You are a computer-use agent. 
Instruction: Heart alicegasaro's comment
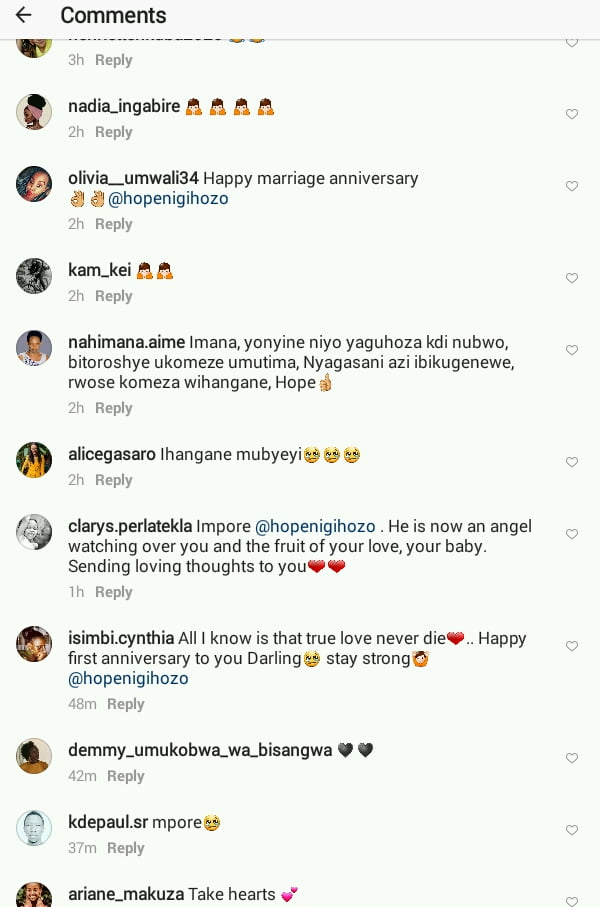(572, 462)
